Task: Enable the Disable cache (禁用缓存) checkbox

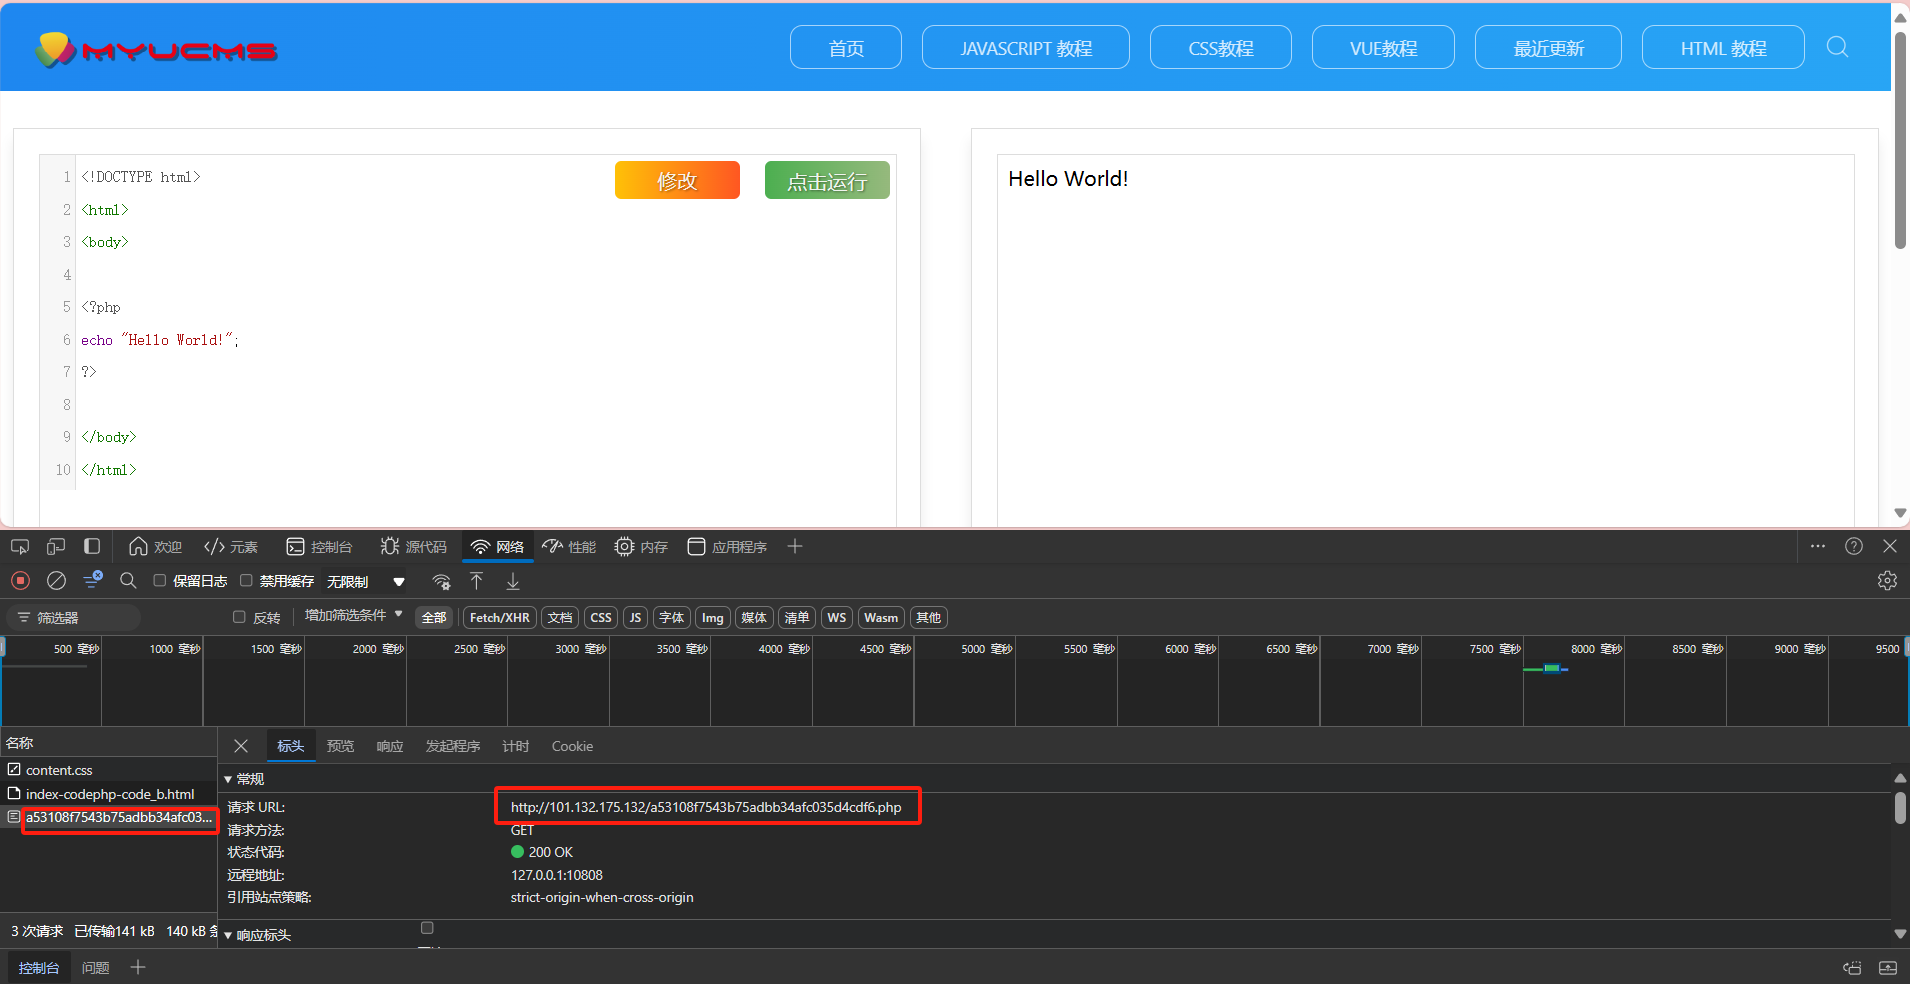Action: tap(246, 580)
